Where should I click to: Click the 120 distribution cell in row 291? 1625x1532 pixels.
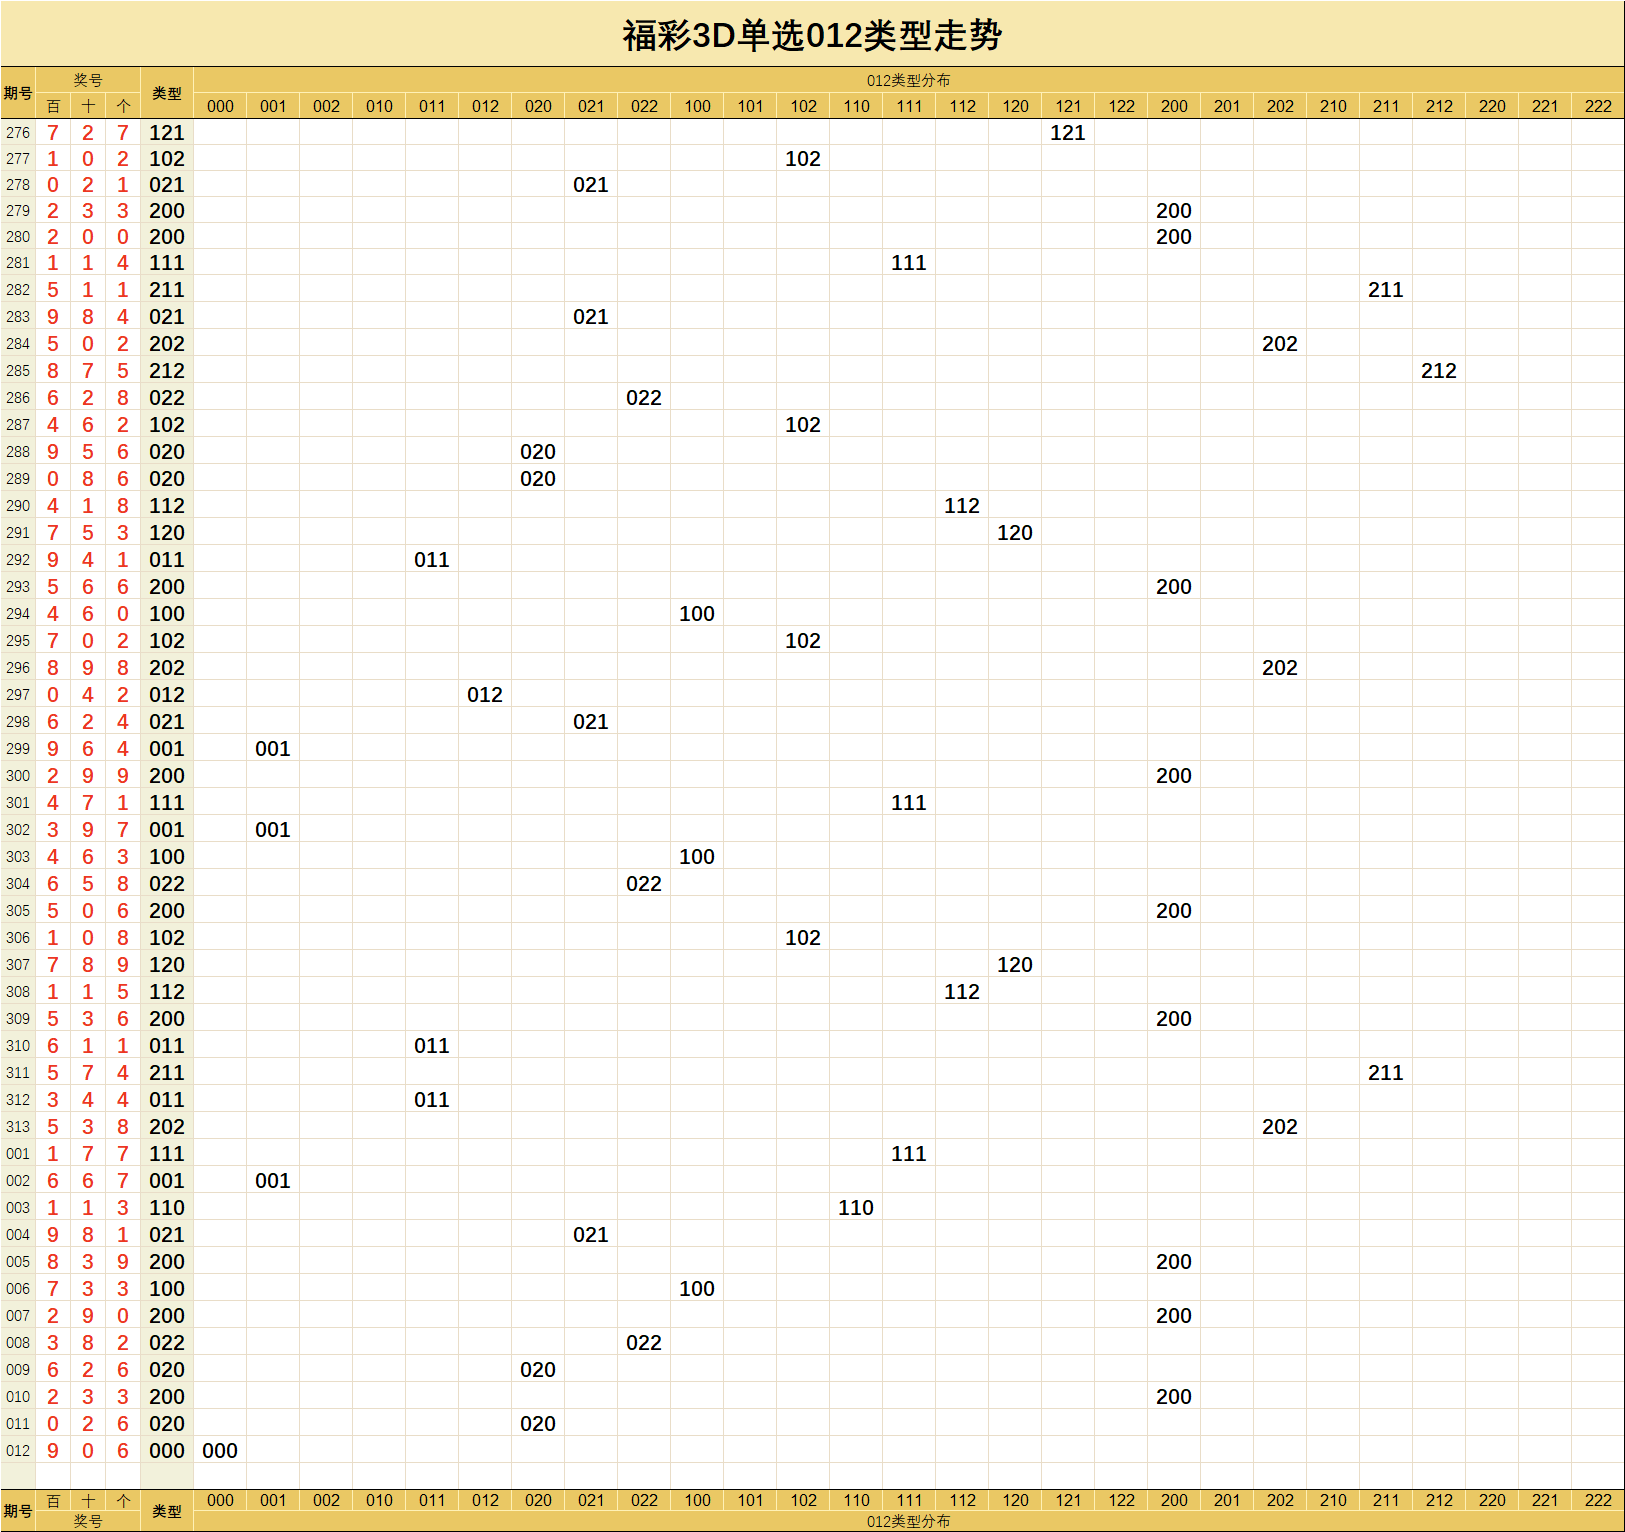coord(1015,532)
